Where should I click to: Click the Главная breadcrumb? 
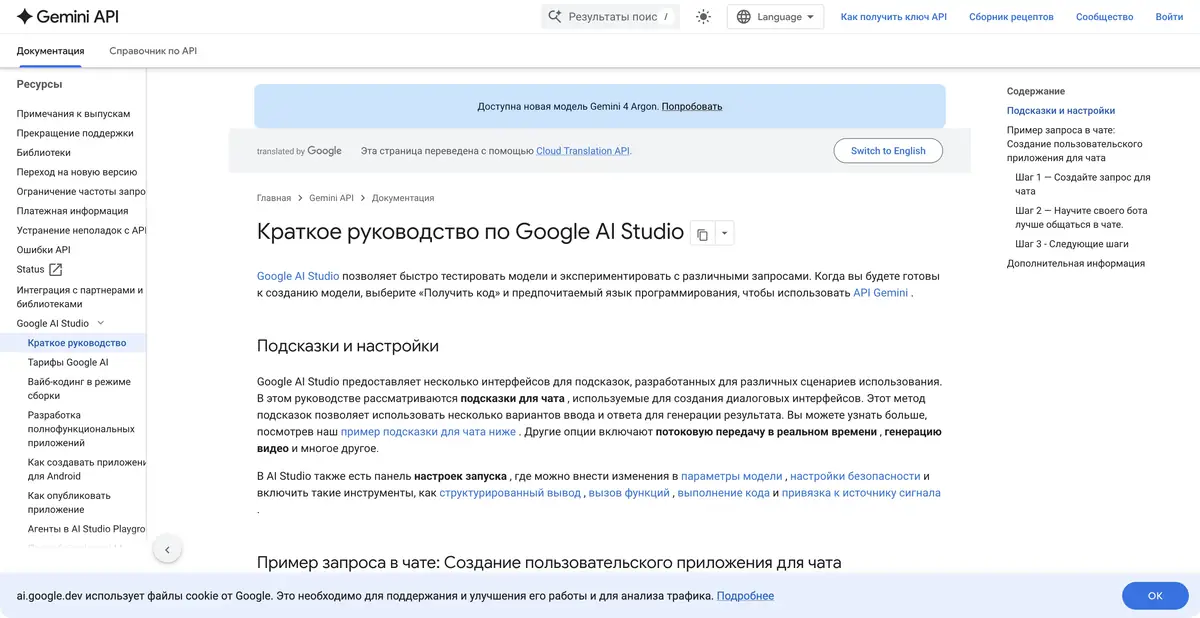point(274,198)
